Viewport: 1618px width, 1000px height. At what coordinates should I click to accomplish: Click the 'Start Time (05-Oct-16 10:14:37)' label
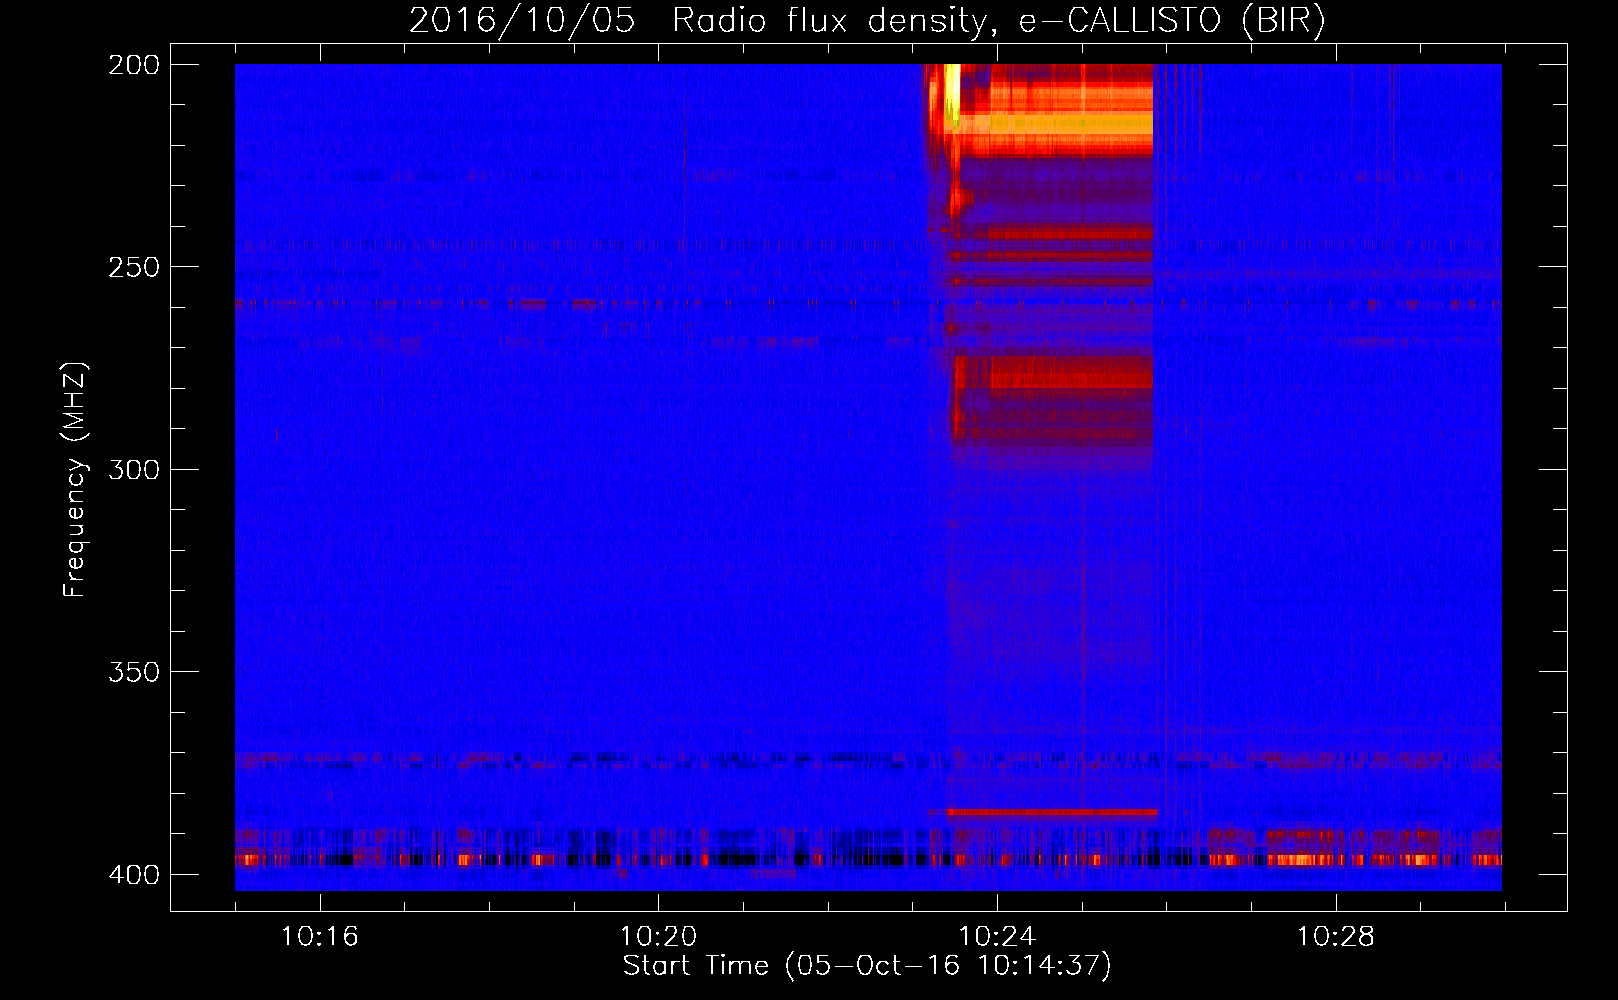pyautogui.click(x=867, y=966)
